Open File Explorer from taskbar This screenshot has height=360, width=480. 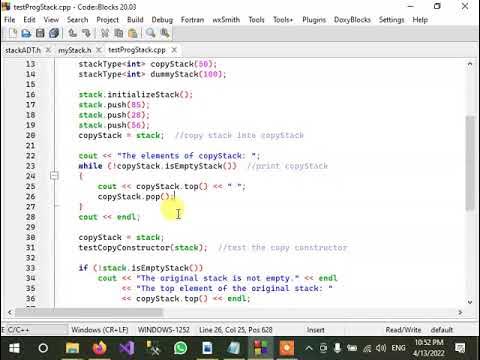[x=72, y=348]
